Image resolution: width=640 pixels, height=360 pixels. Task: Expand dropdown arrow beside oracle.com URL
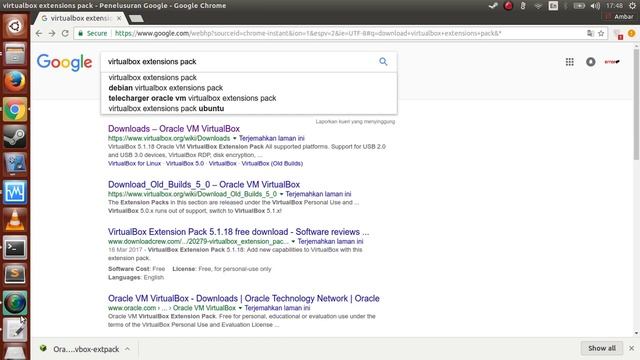pyautogui.click(x=240, y=308)
